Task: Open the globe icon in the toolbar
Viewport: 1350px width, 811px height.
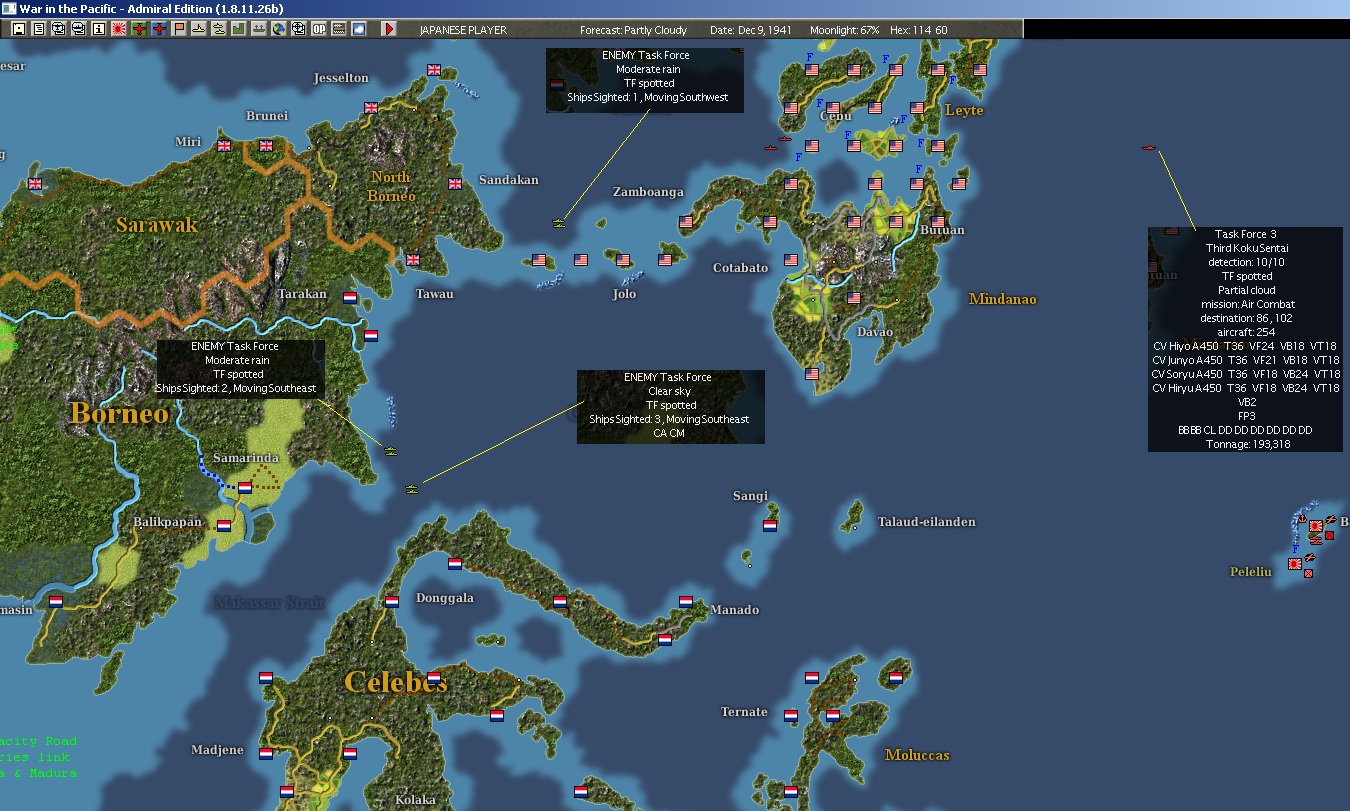Action: 278,29
